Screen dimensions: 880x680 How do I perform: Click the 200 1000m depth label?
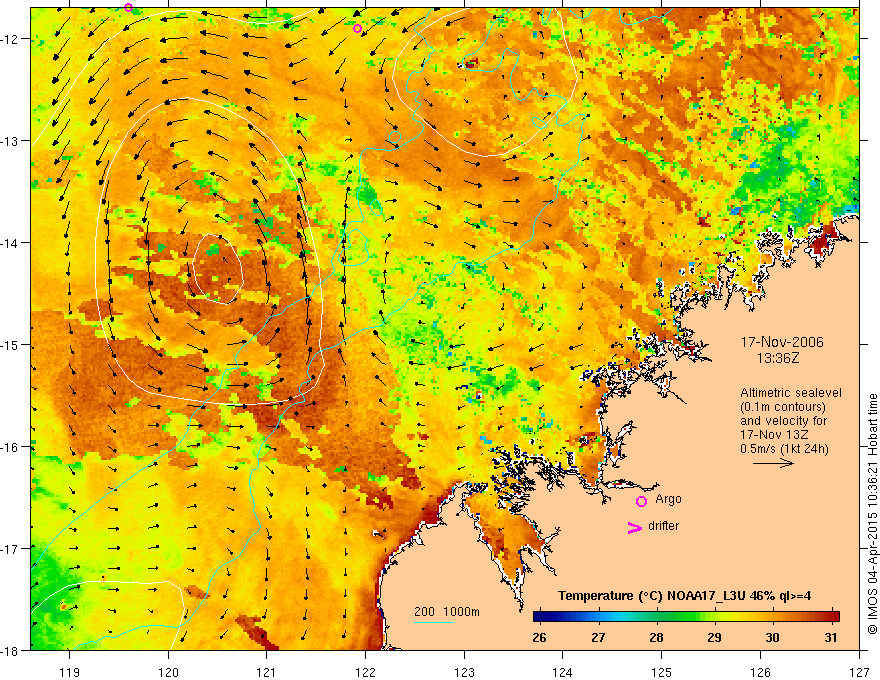pos(447,612)
